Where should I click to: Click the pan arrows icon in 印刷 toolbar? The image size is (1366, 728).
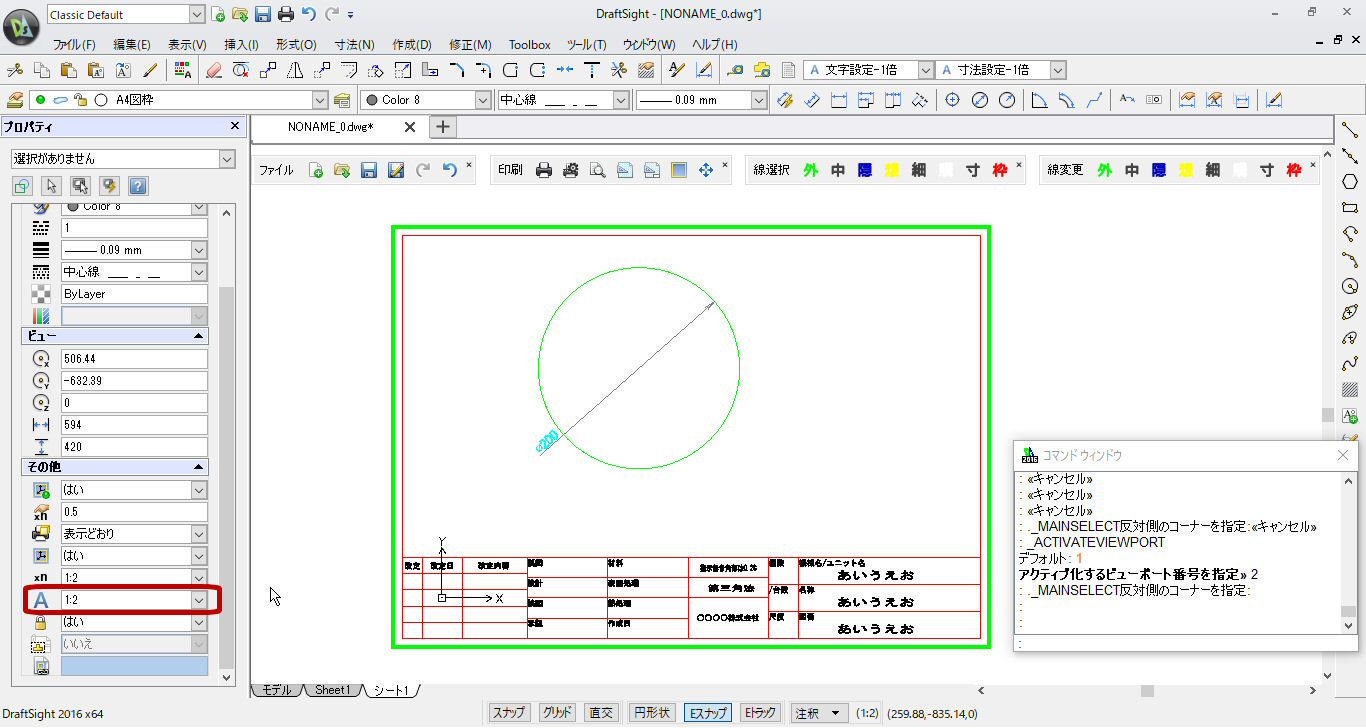point(706,170)
